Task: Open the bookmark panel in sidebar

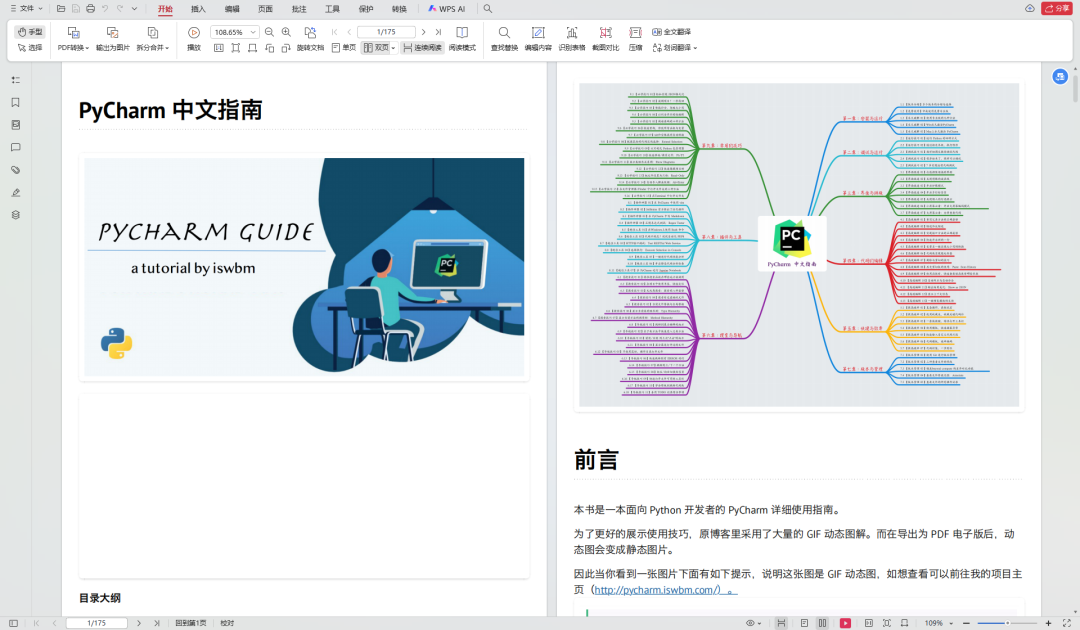Action: [x=16, y=103]
